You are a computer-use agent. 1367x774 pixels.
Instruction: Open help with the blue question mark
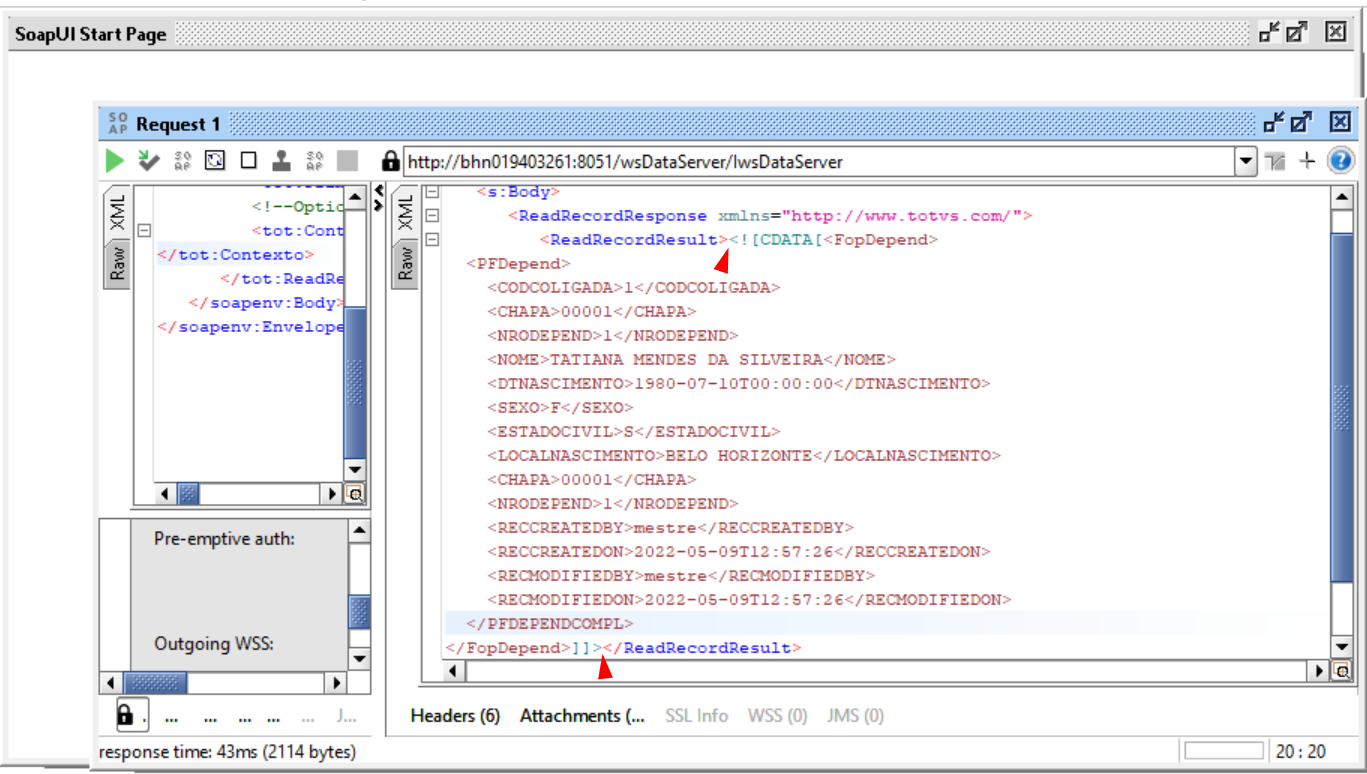(1340, 161)
